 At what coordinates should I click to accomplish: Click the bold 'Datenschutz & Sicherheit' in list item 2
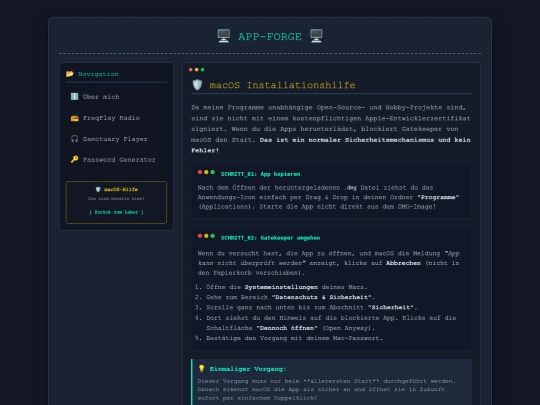323,297
